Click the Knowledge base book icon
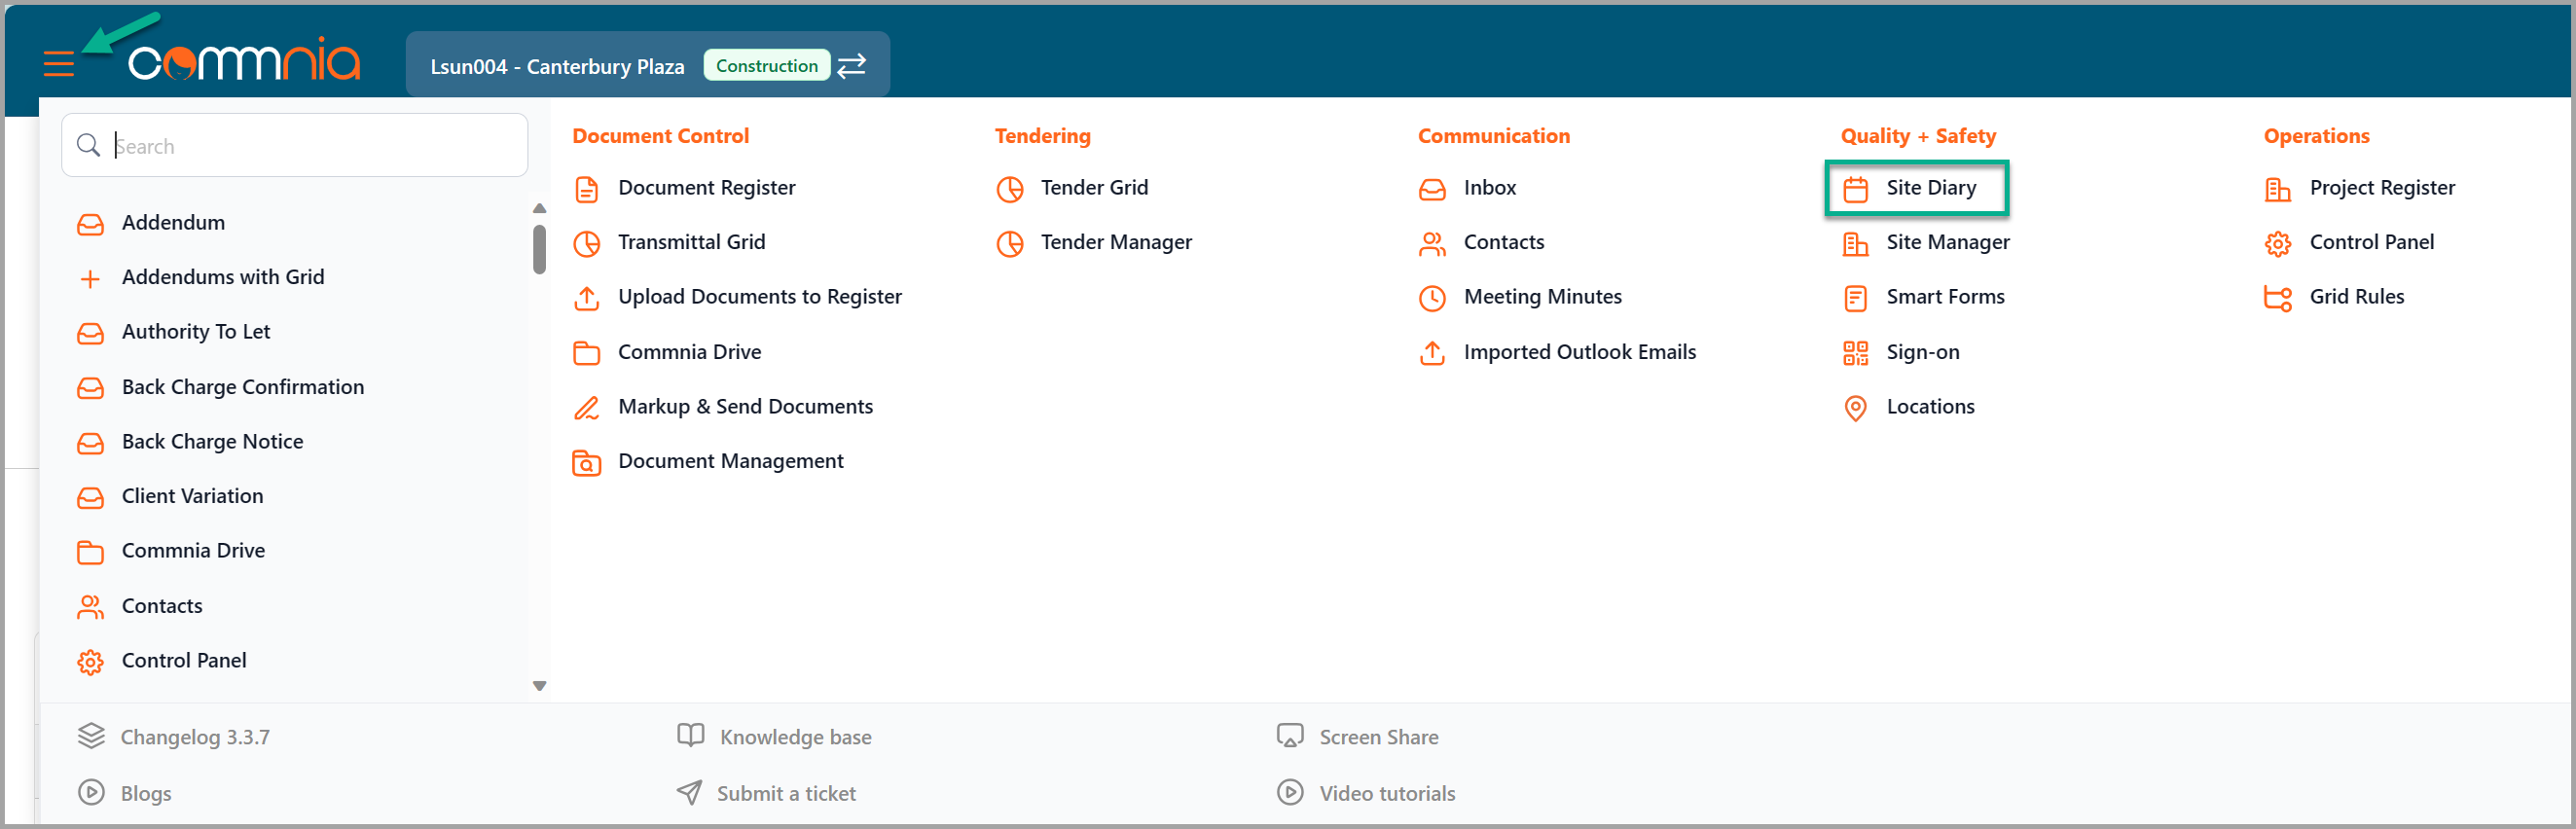 (x=691, y=736)
